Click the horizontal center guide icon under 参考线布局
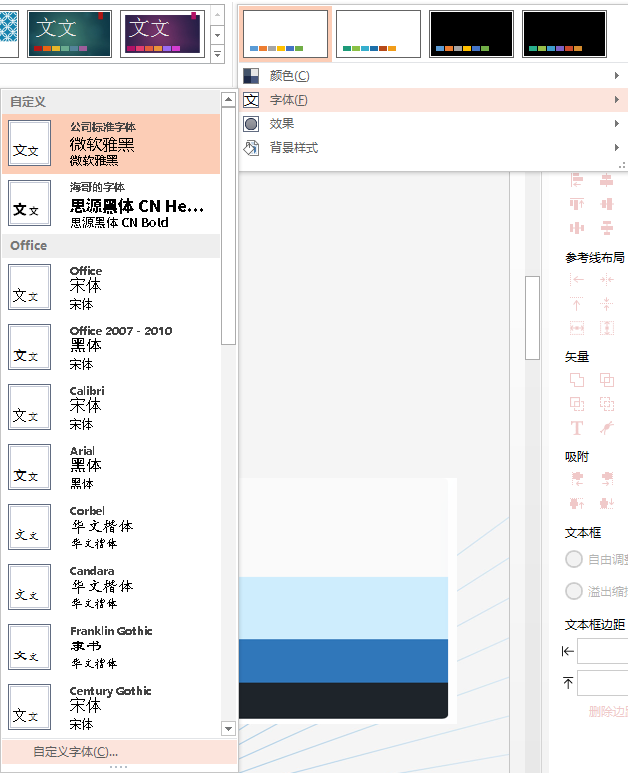This screenshot has width=628, height=773. [607, 280]
